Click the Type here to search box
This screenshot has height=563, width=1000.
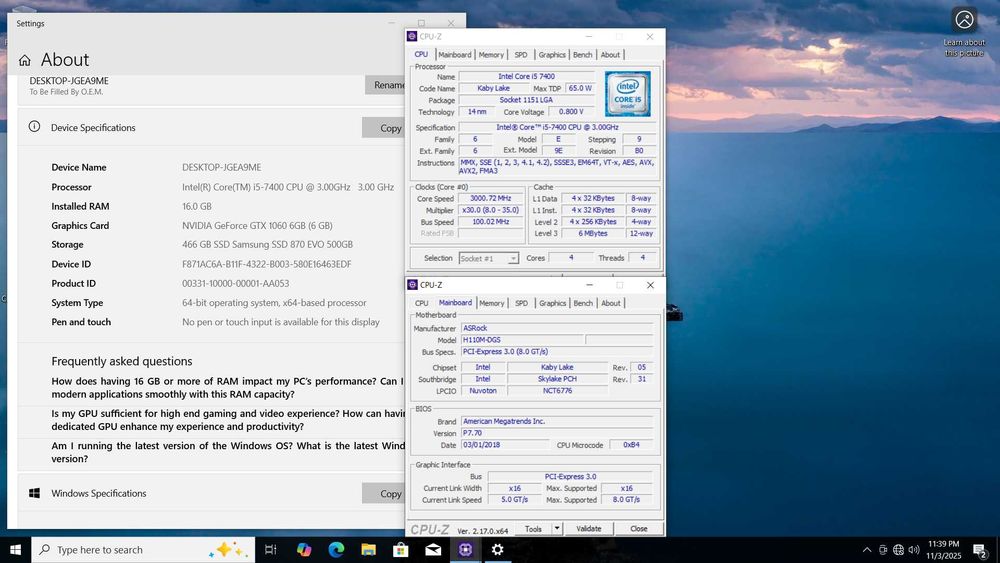tap(143, 550)
